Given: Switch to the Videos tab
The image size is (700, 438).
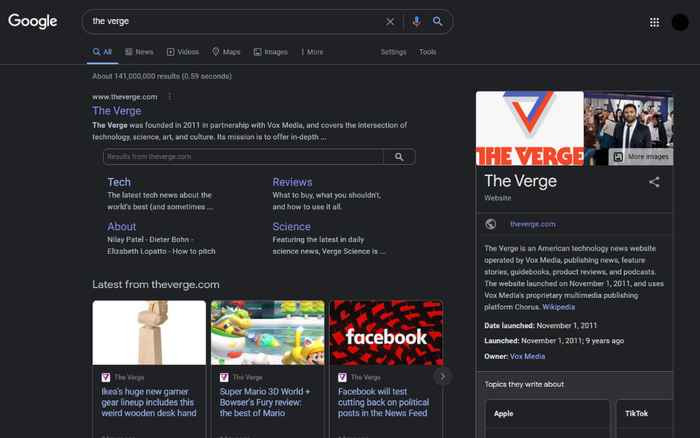Looking at the screenshot, I should pos(183,52).
